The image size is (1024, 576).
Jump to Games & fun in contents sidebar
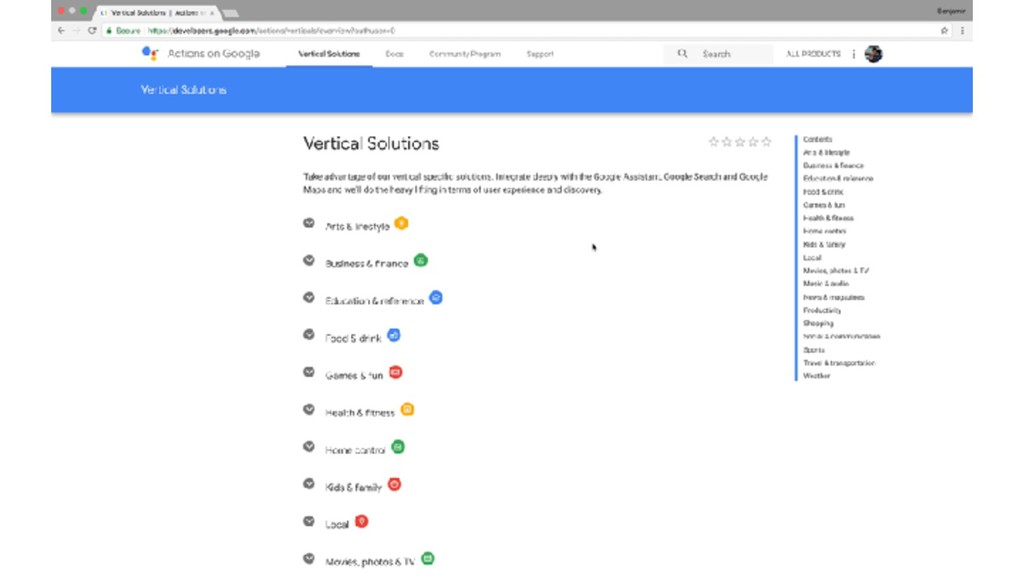824,205
